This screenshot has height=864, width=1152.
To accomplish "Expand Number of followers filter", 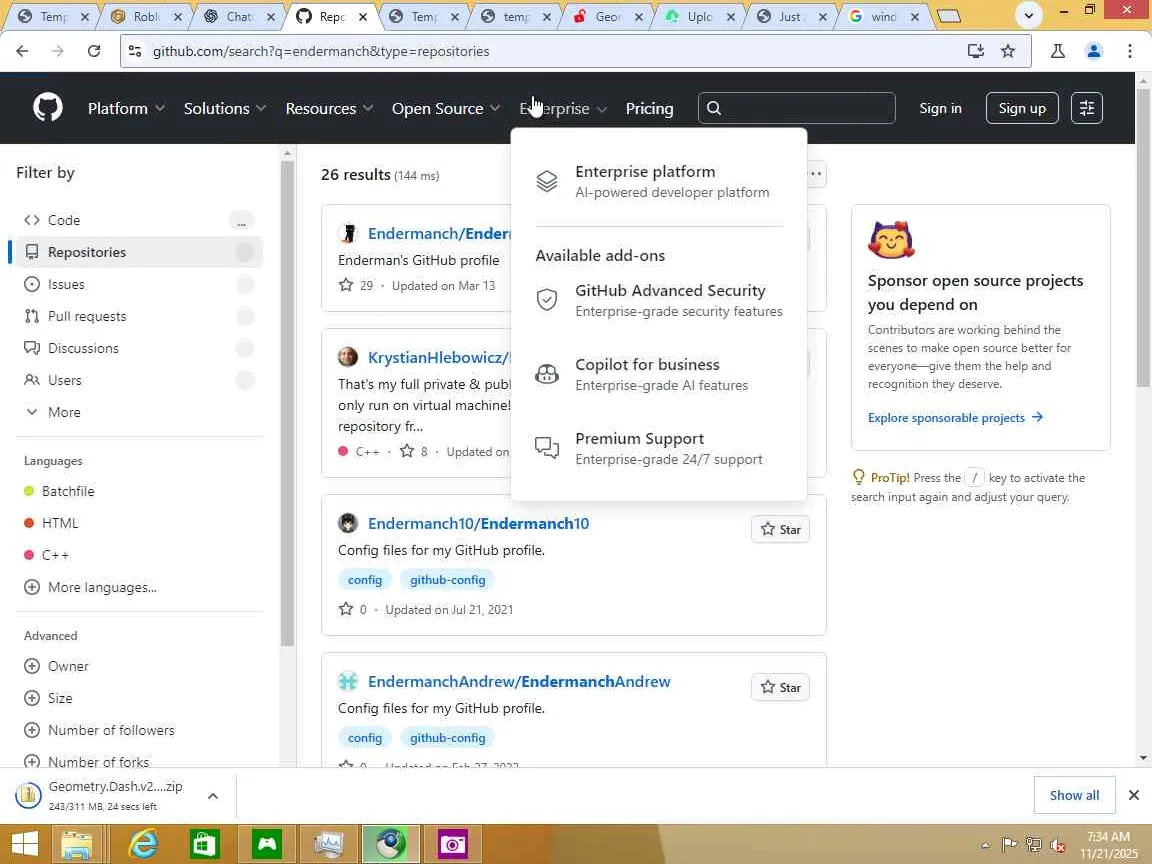I will 99,730.
